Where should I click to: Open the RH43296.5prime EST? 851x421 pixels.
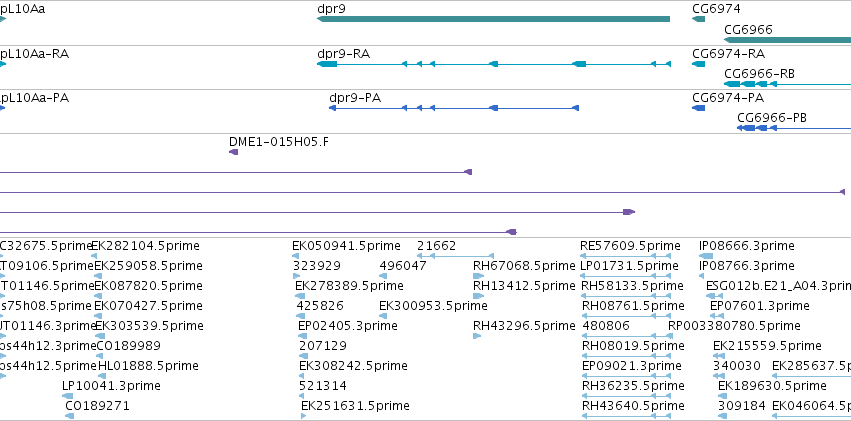[524, 326]
